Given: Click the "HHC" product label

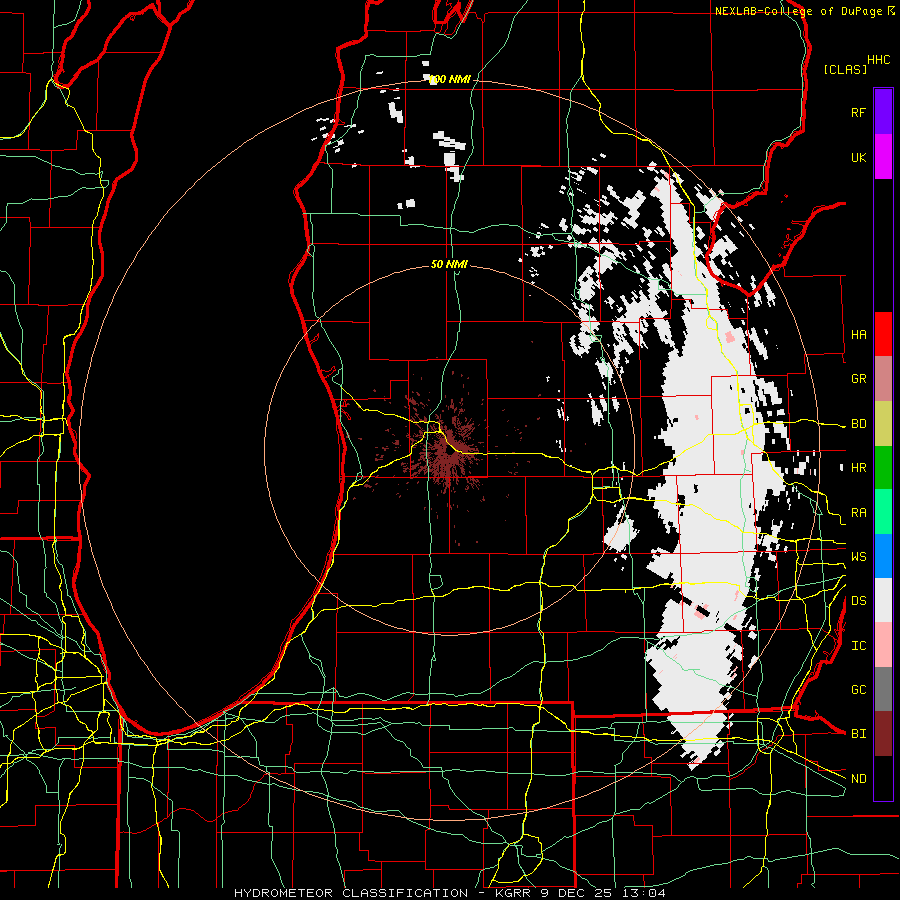Looking at the screenshot, I should [x=879, y=60].
